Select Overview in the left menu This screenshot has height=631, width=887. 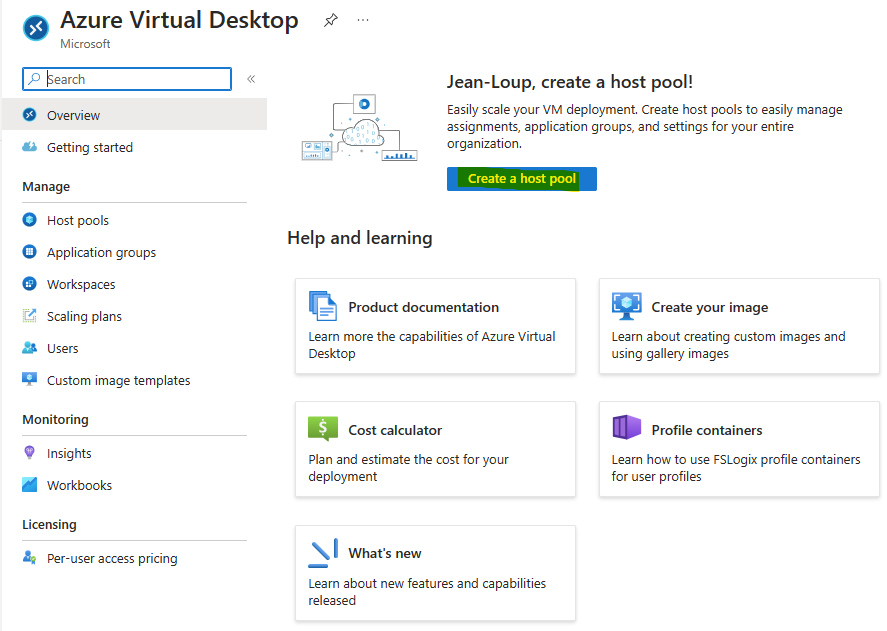[135, 115]
